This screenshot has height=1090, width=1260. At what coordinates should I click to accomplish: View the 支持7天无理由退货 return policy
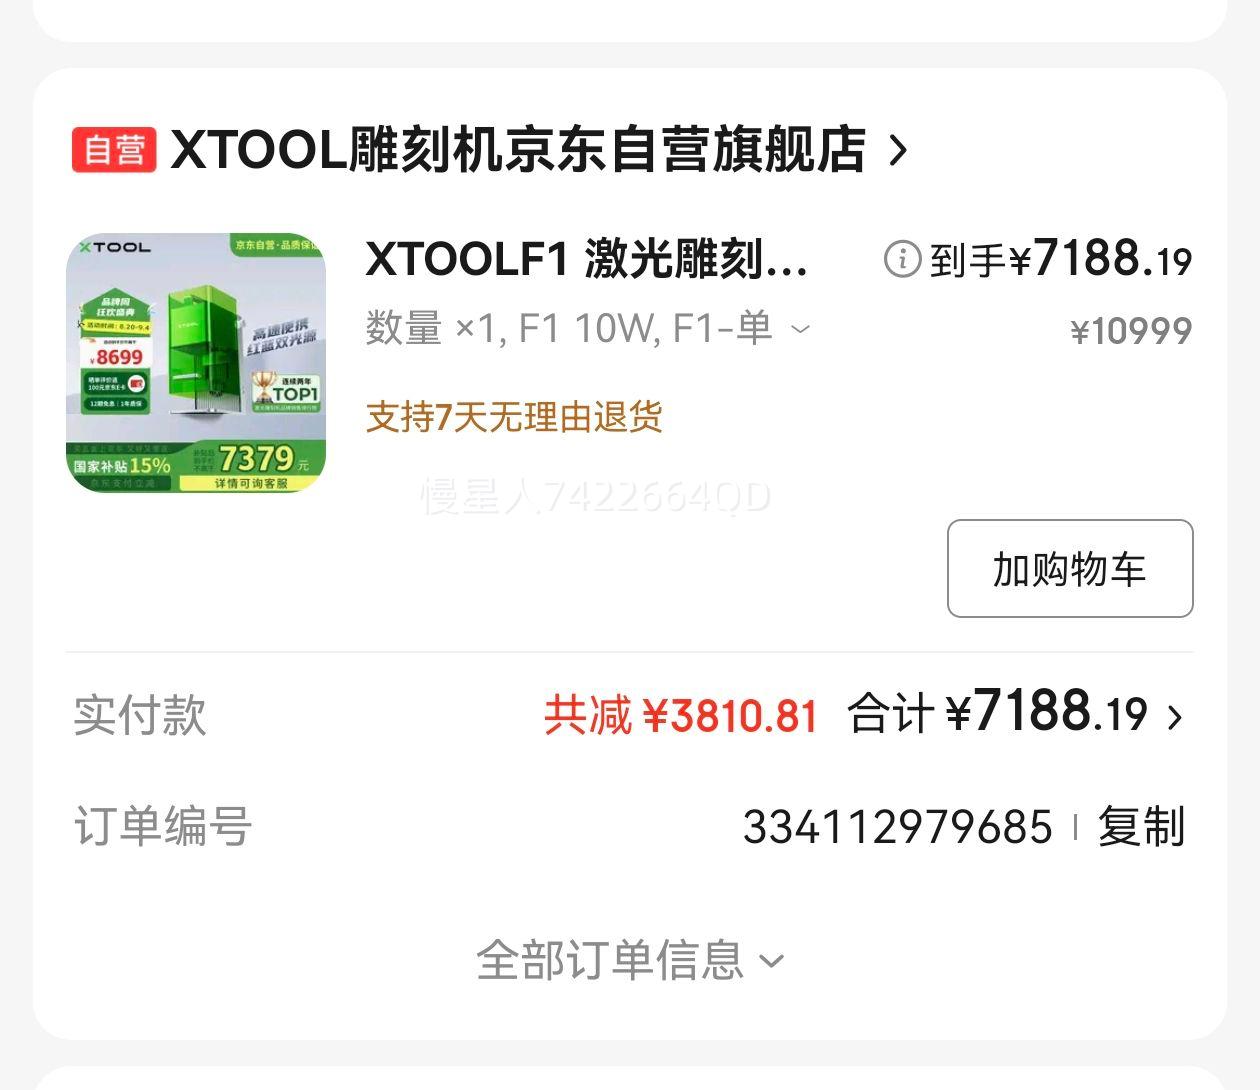coord(514,417)
